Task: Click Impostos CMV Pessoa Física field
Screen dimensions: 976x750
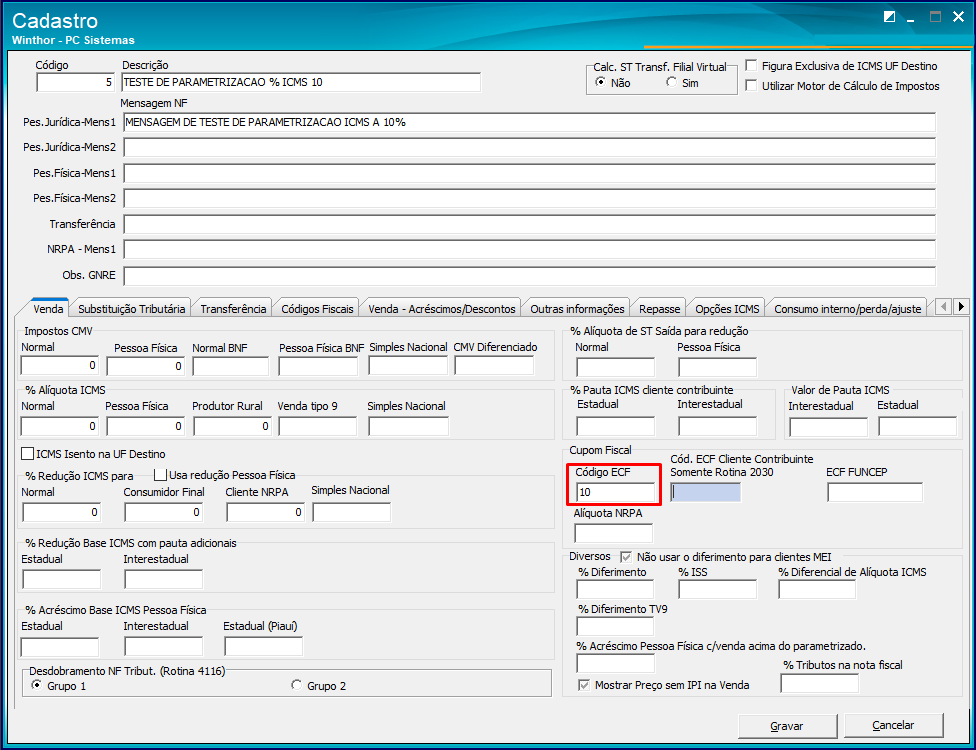Action: coord(146,366)
